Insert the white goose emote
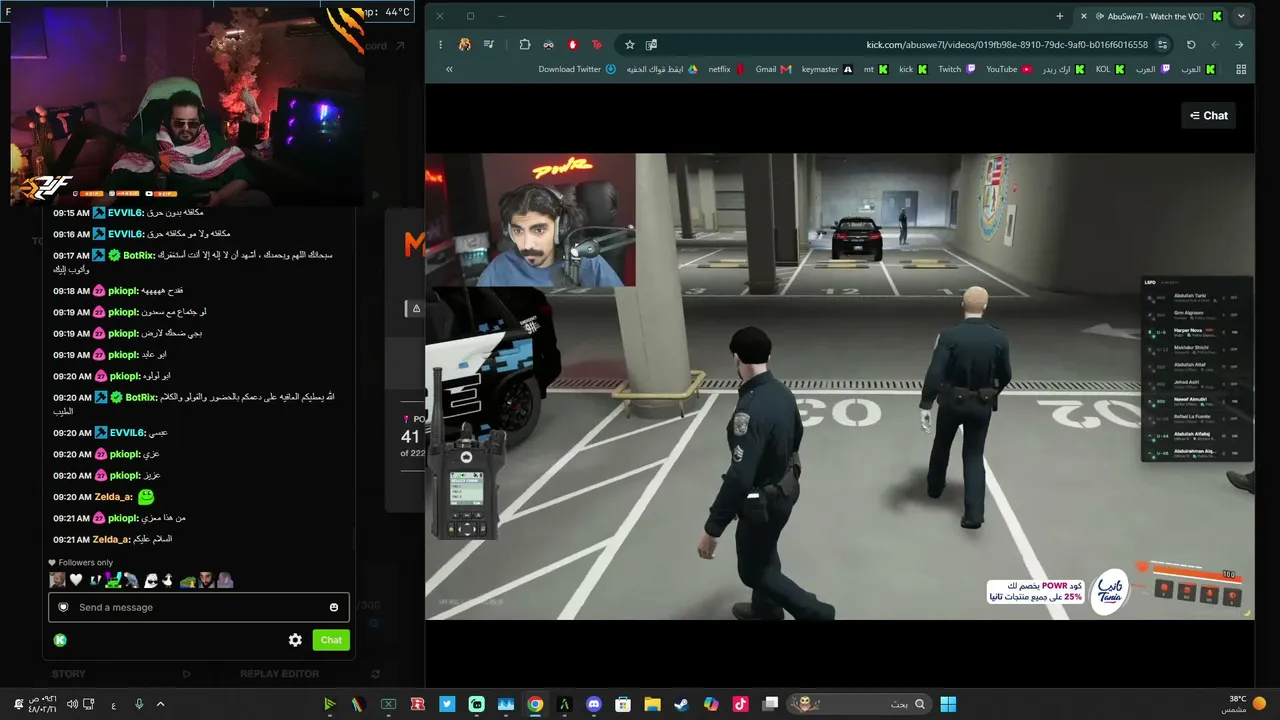Image resolution: width=1280 pixels, height=720 pixels. [x=167, y=580]
